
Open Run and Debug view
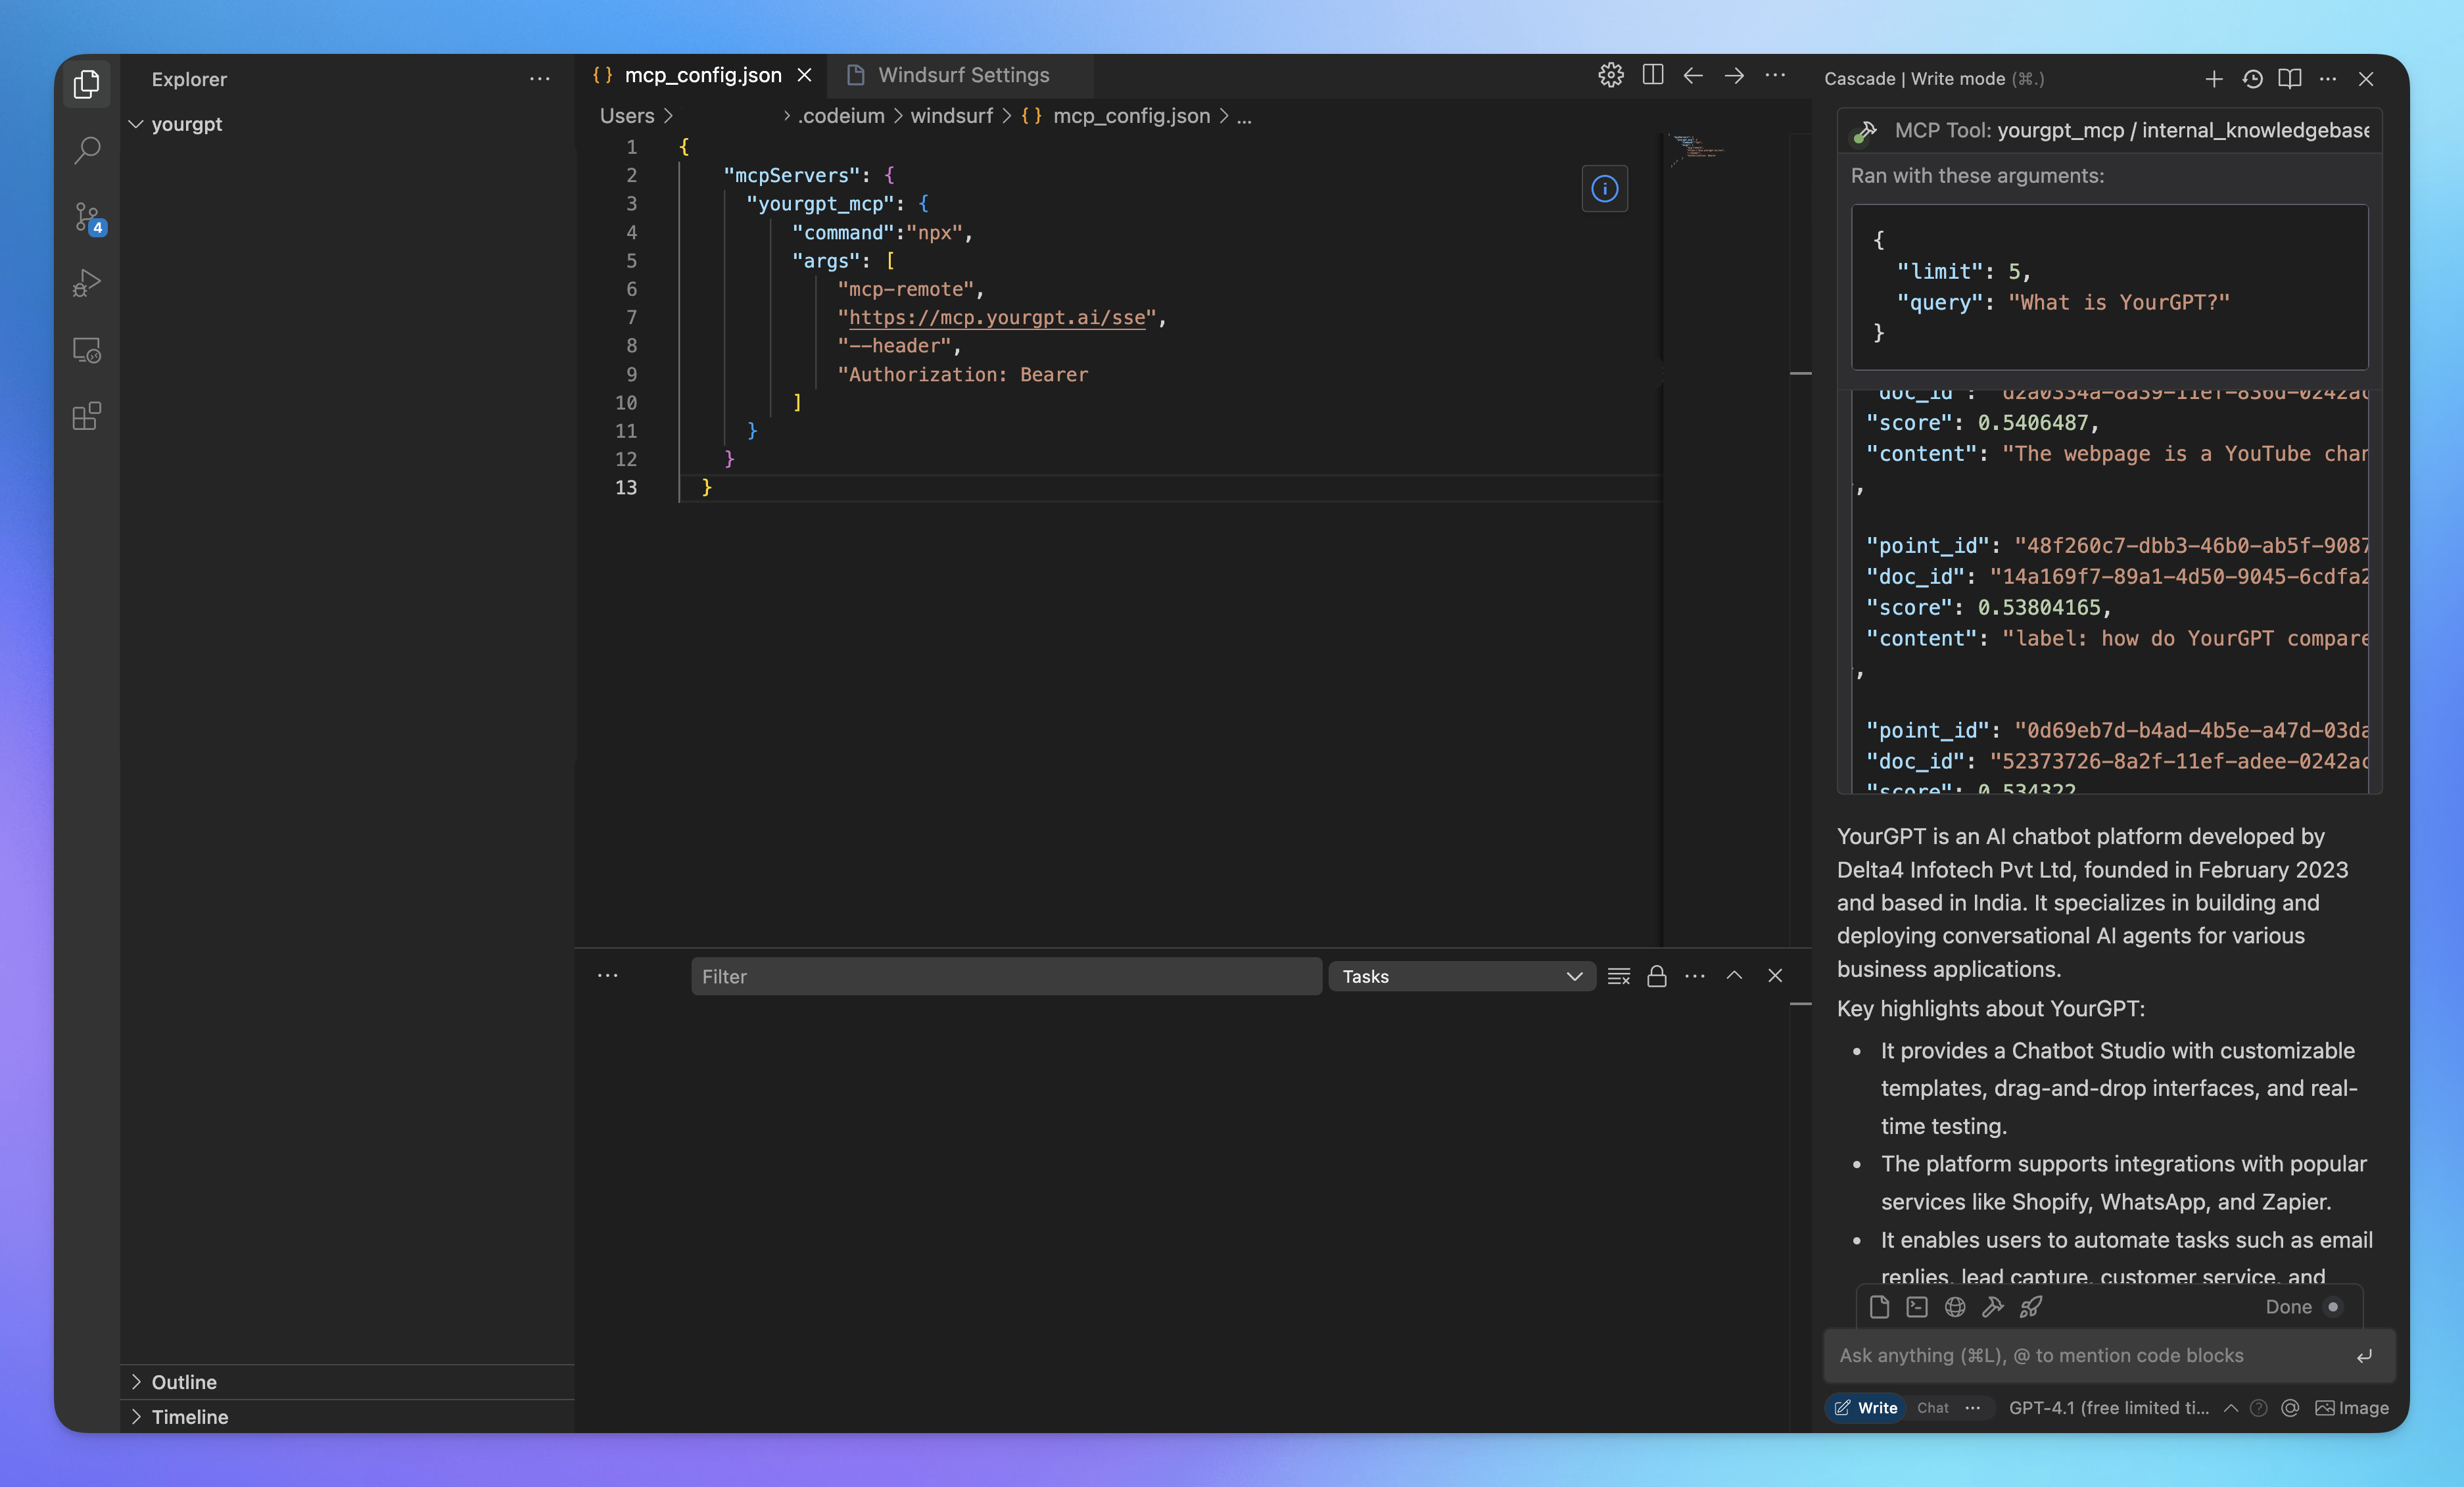tap(87, 283)
